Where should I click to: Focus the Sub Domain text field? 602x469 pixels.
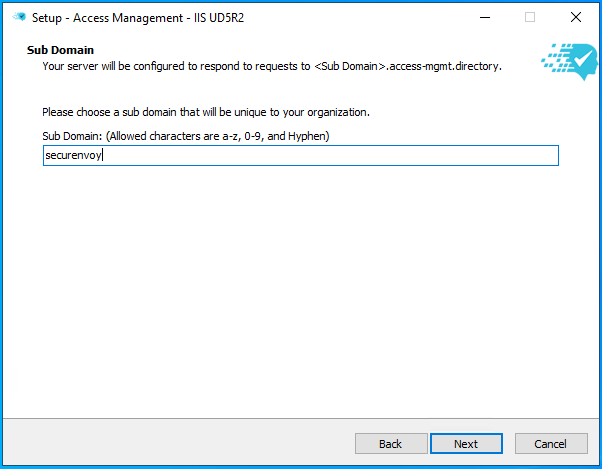coord(300,155)
